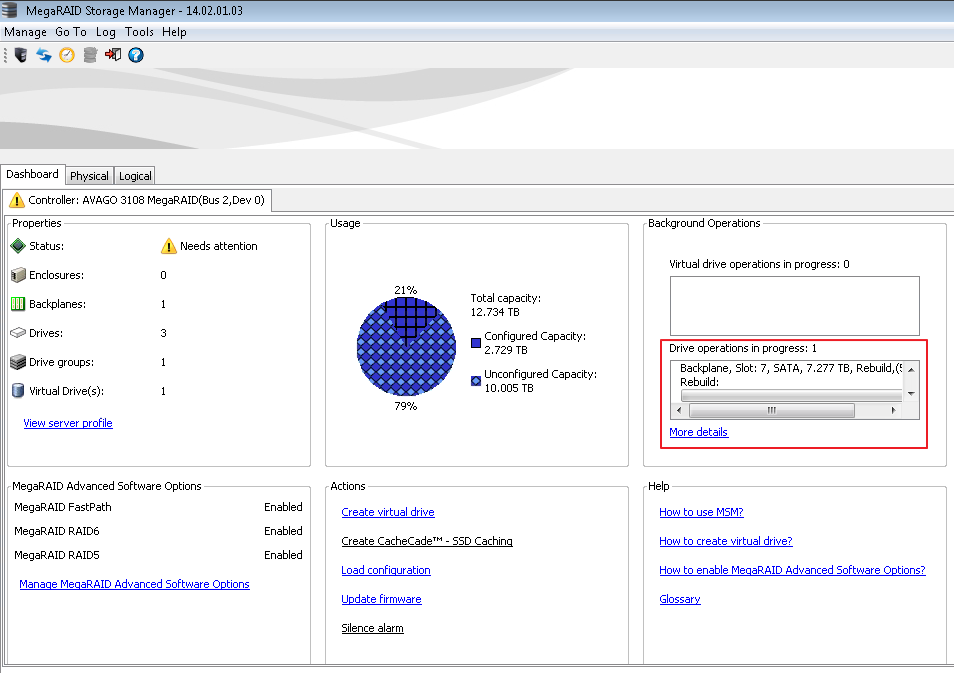Click the clock toolbar icon

pos(67,55)
